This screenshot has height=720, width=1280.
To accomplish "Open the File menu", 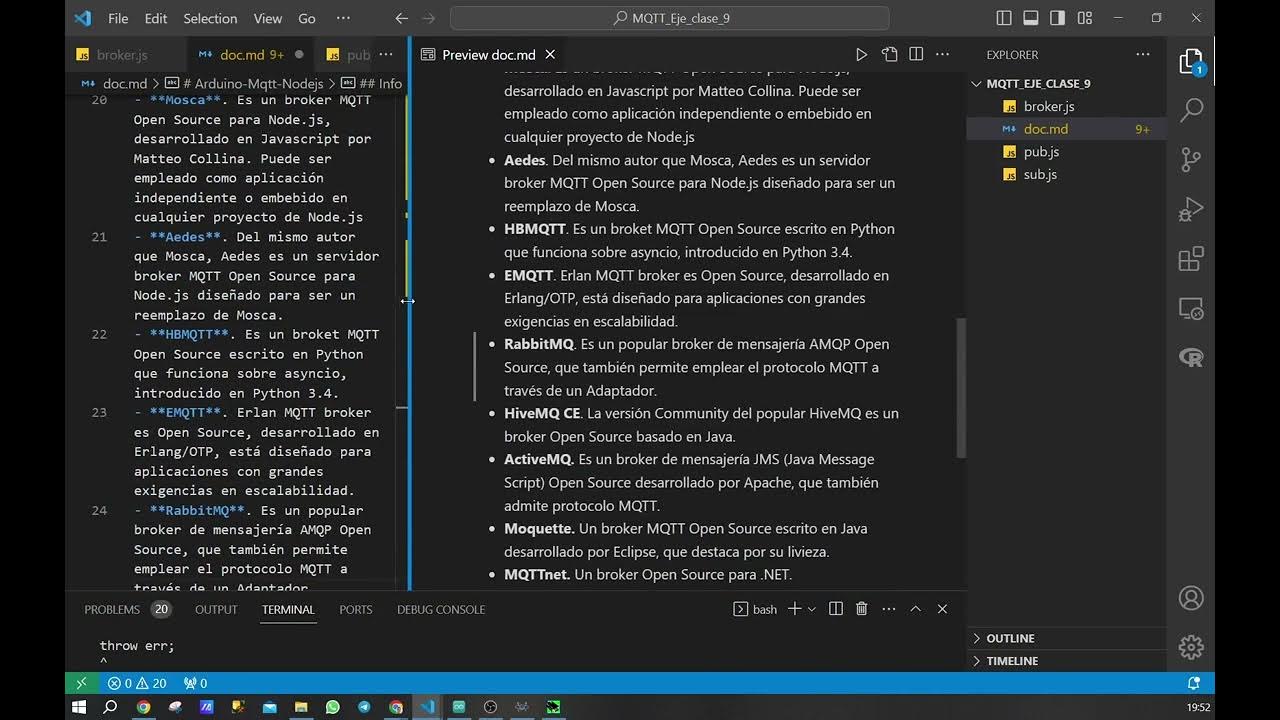I will pos(118,18).
